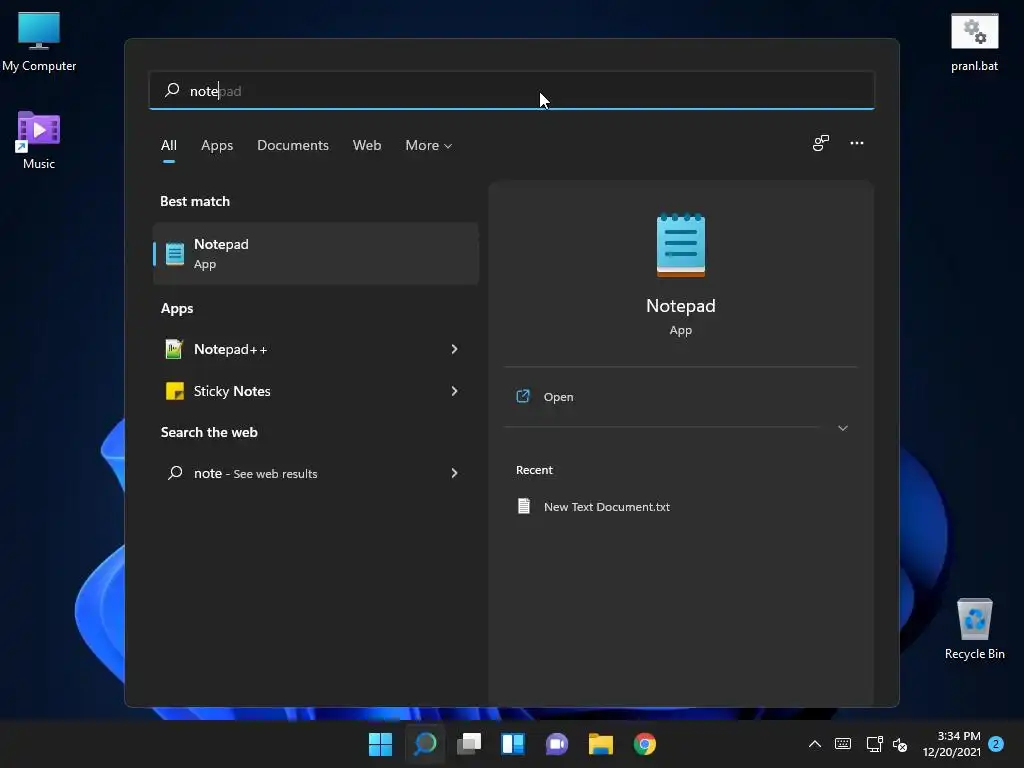Expand the More filter dropdown
Image resolution: width=1024 pixels, height=768 pixels.
(x=428, y=145)
